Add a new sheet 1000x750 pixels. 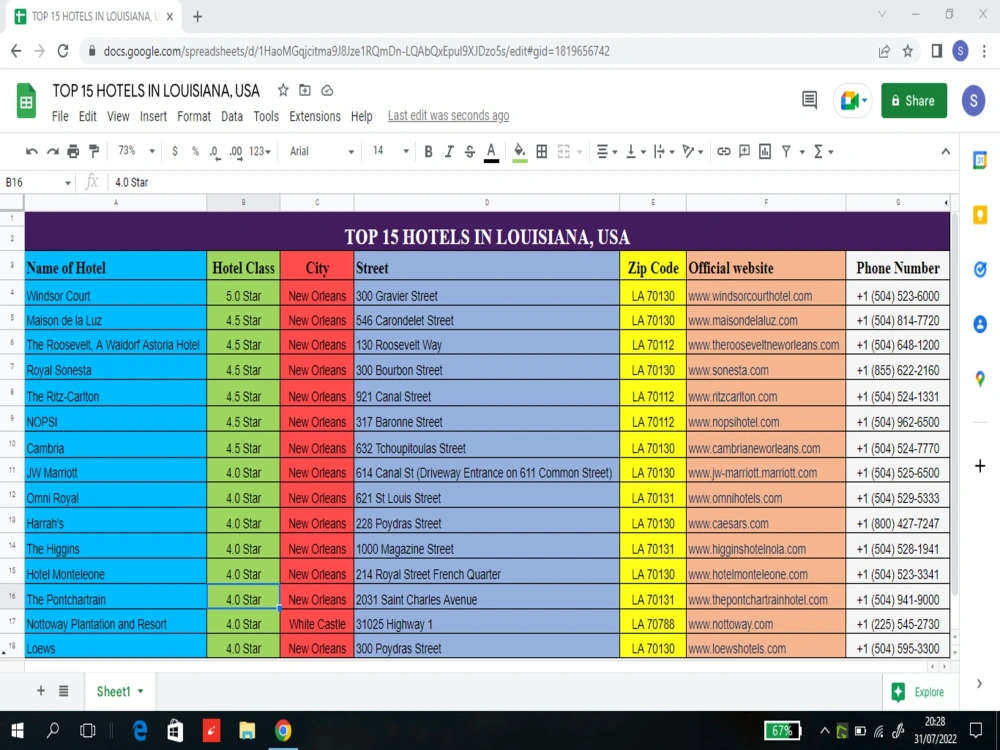[41, 691]
